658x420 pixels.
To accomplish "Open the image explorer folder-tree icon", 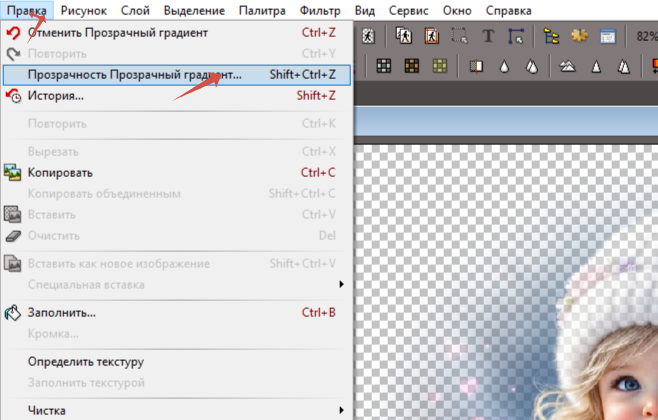I will [551, 36].
